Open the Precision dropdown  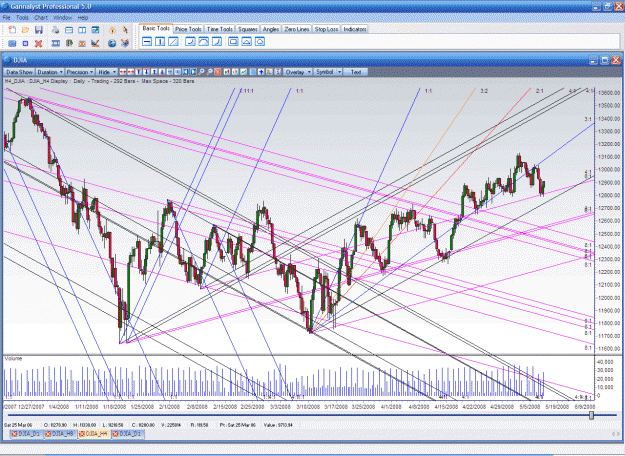pyautogui.click(x=79, y=72)
